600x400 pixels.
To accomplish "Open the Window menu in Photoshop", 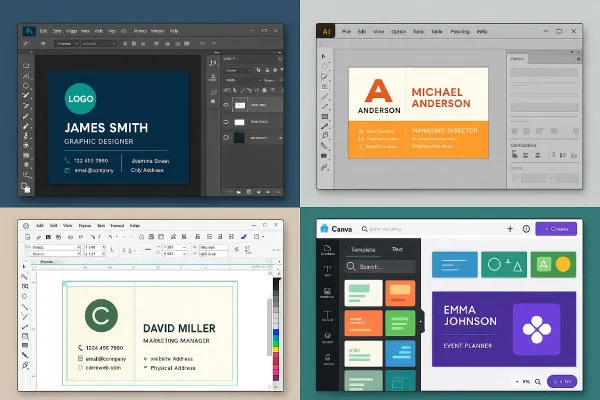I will pos(155,31).
